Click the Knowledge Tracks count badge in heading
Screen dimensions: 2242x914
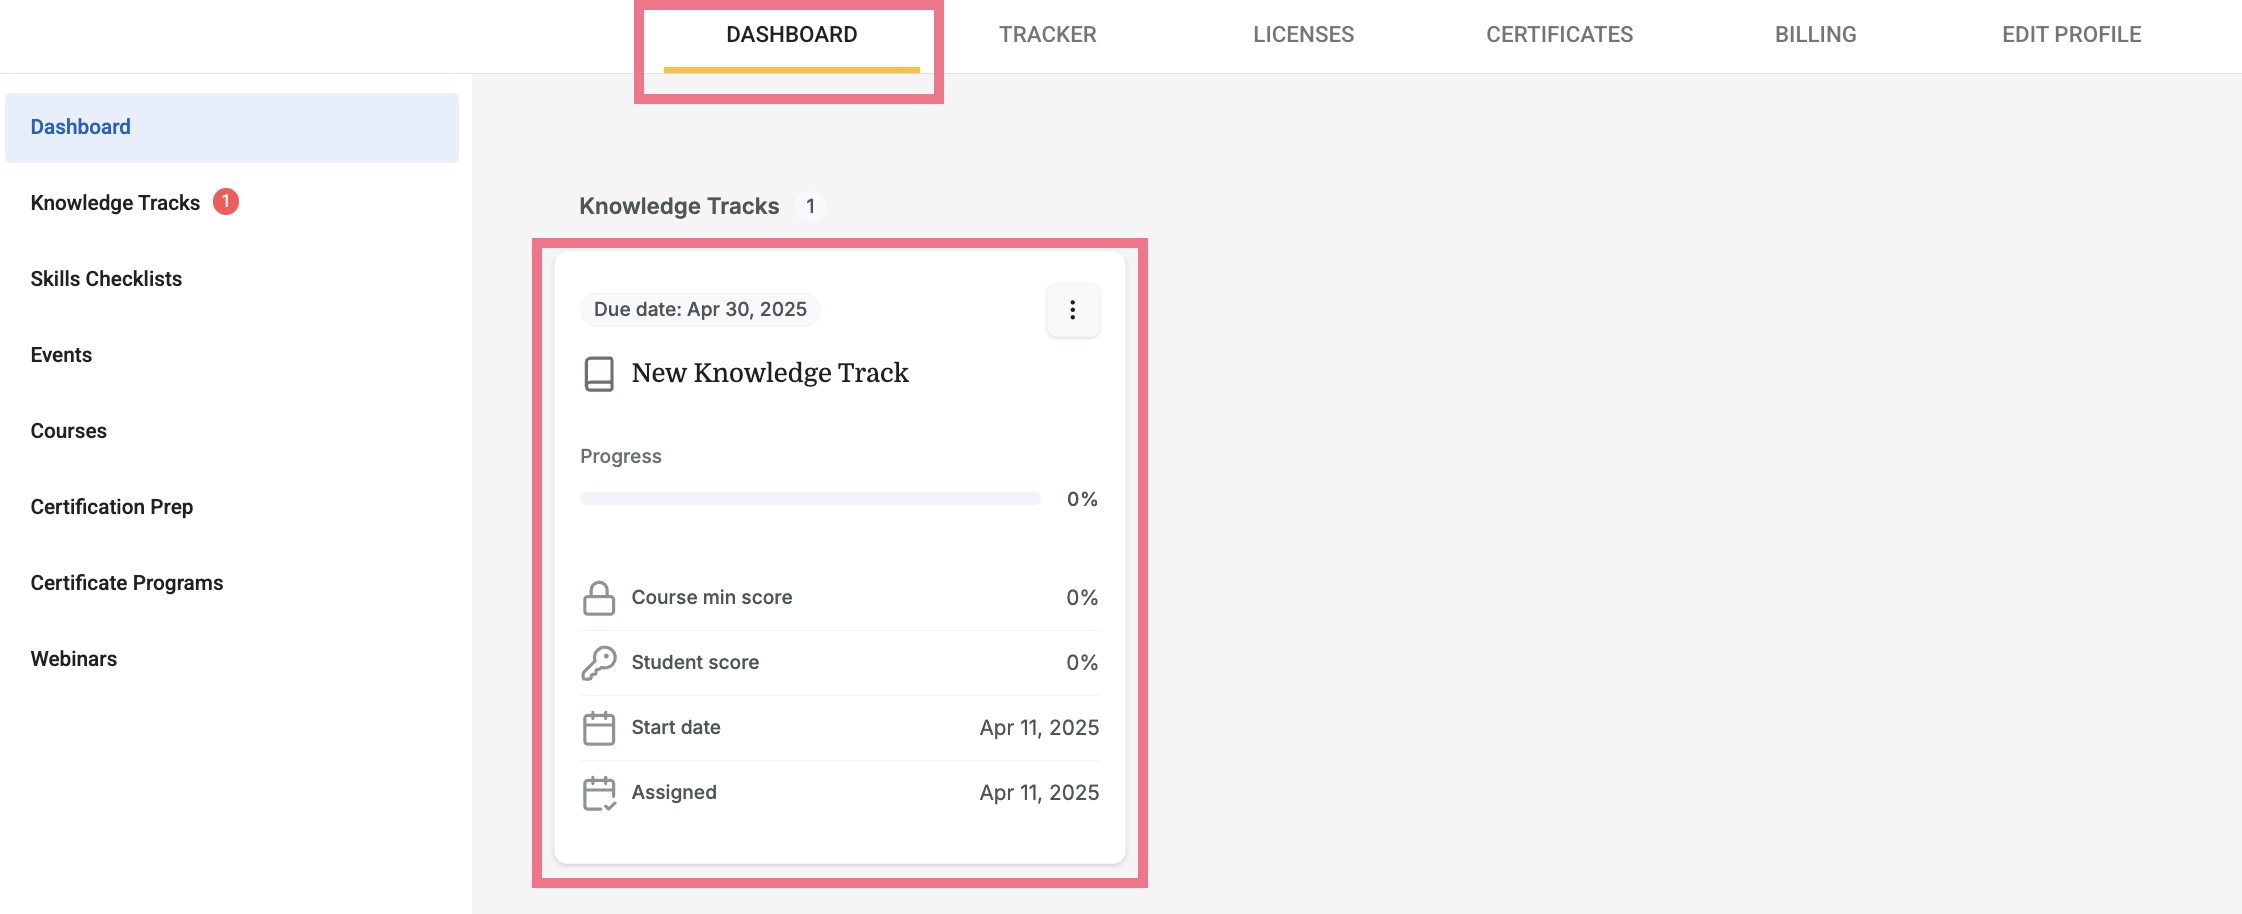click(x=810, y=206)
